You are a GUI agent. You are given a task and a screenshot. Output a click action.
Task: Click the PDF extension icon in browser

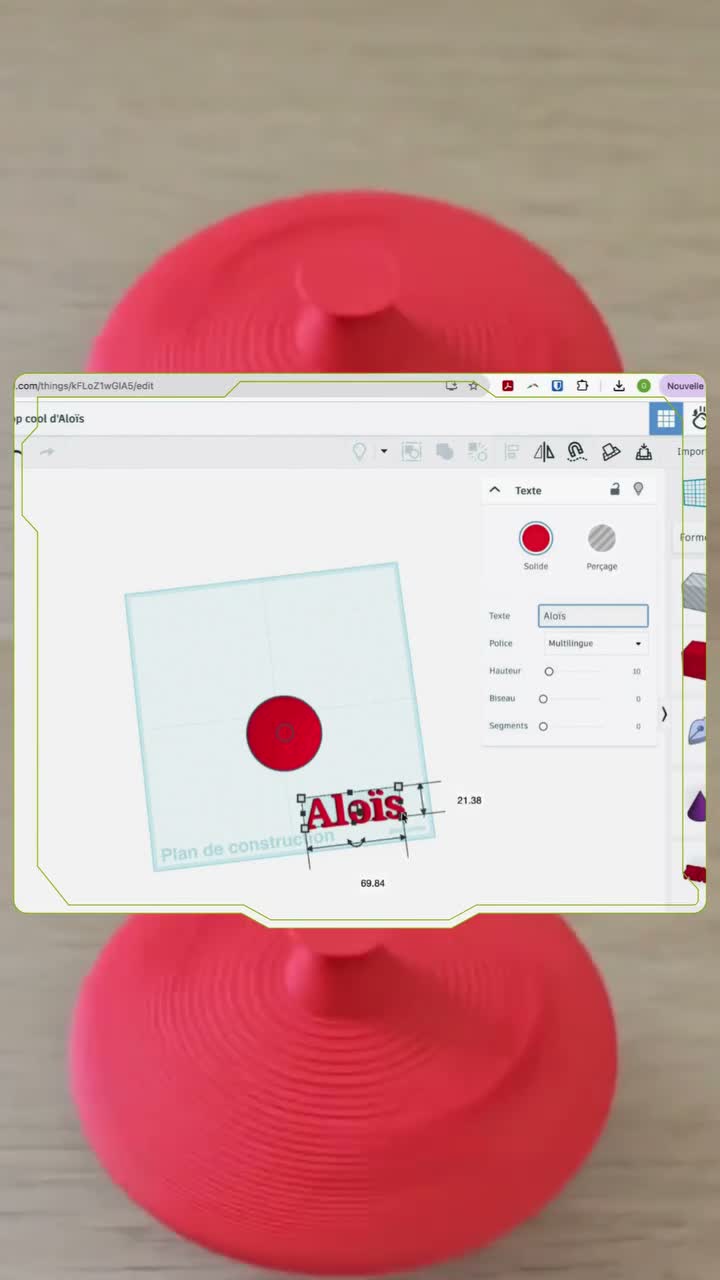click(x=508, y=386)
